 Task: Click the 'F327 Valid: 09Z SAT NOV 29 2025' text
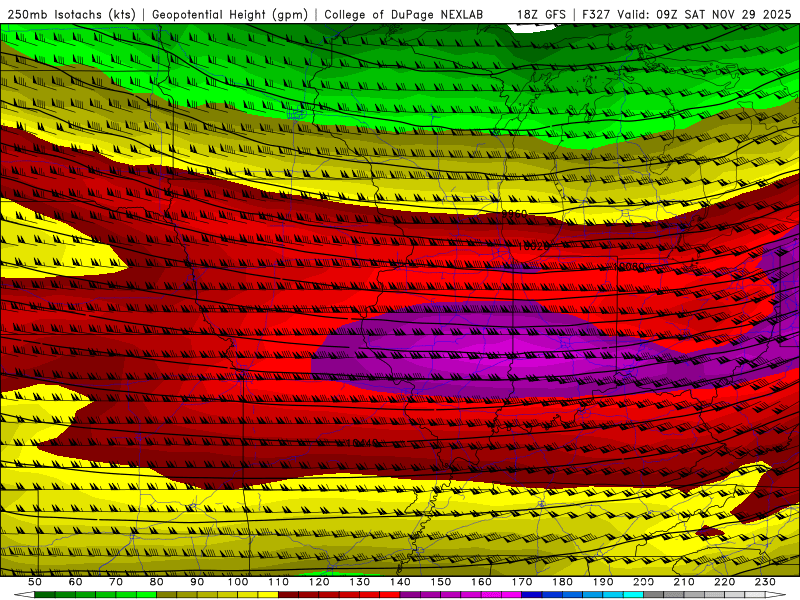point(686,15)
